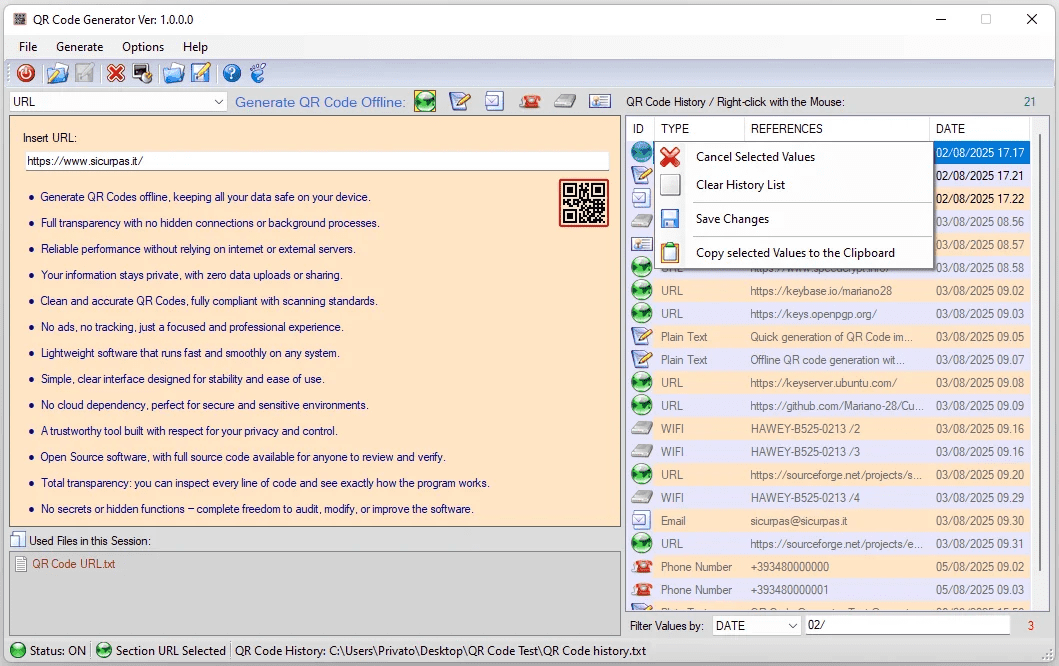Select the URL globe generator icon
This screenshot has height=666, width=1059.
(425, 101)
